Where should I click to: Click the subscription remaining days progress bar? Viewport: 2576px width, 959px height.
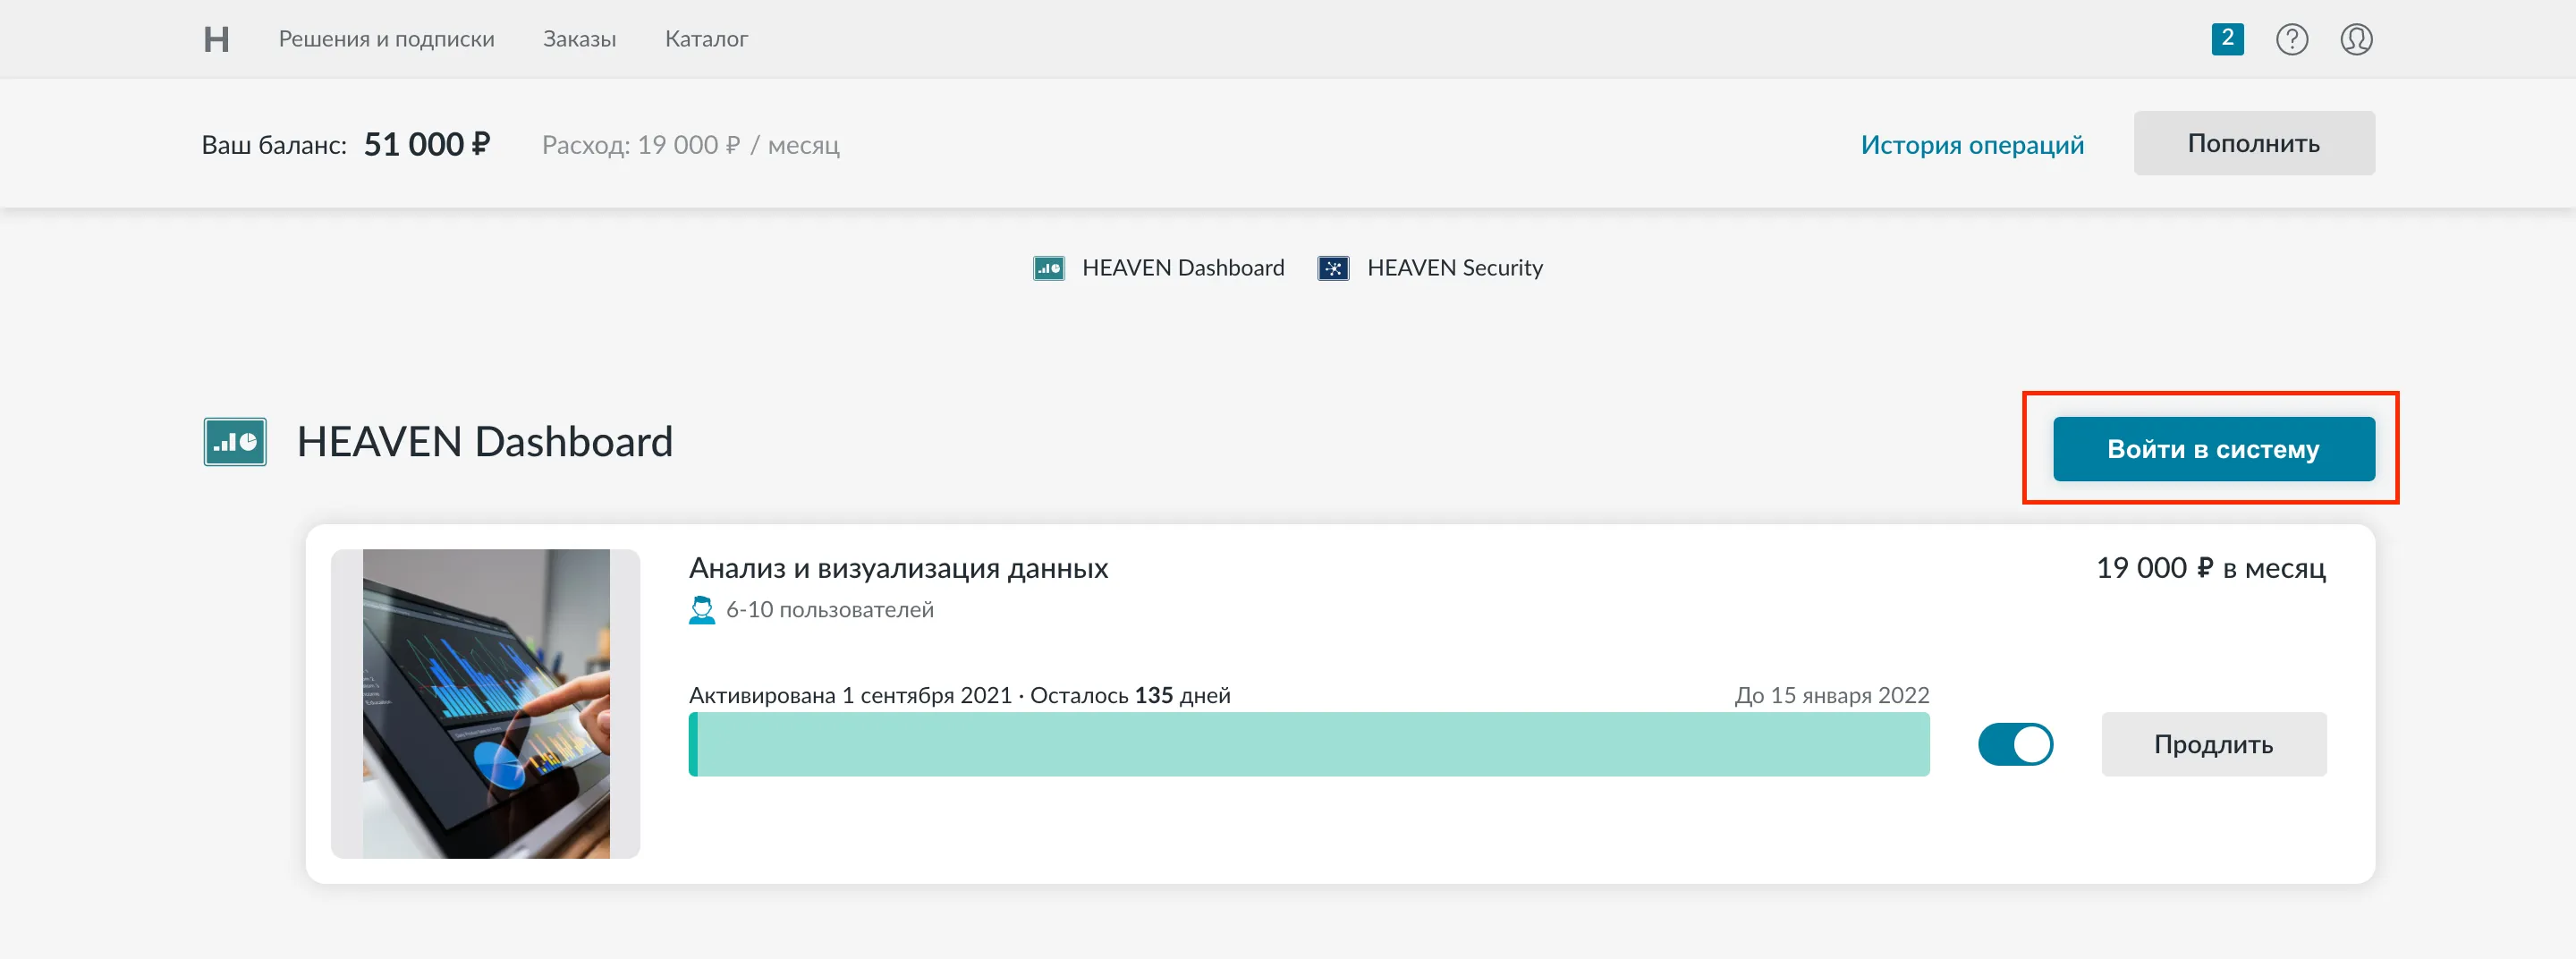pos(1308,744)
